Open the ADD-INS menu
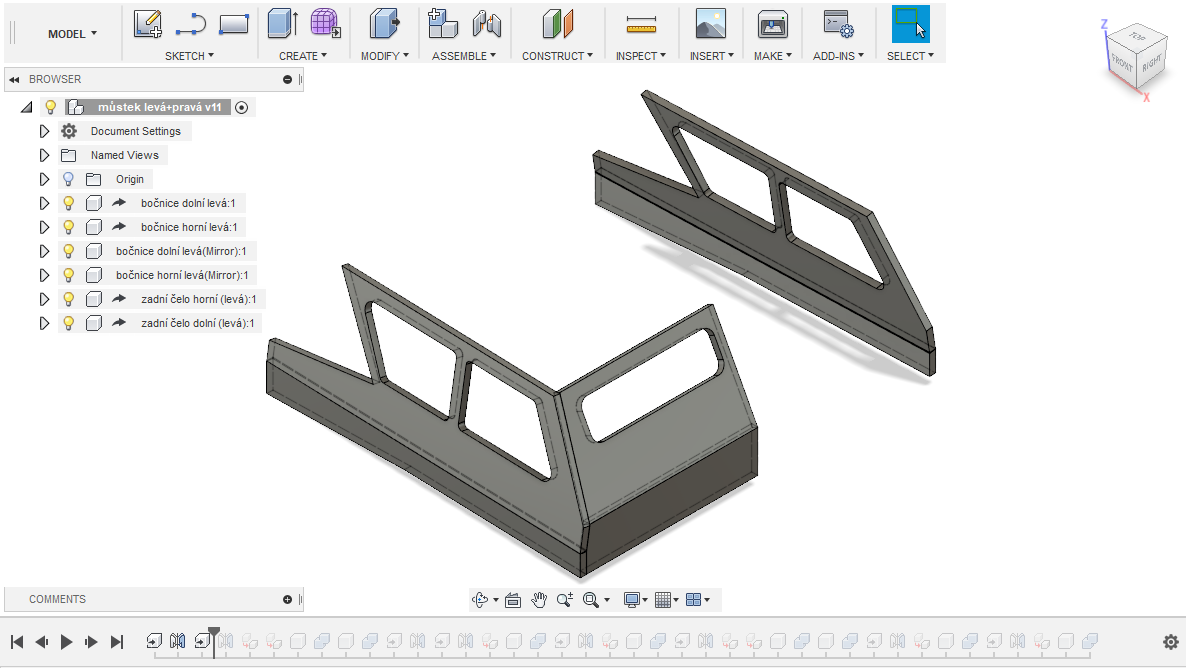 pos(838,56)
